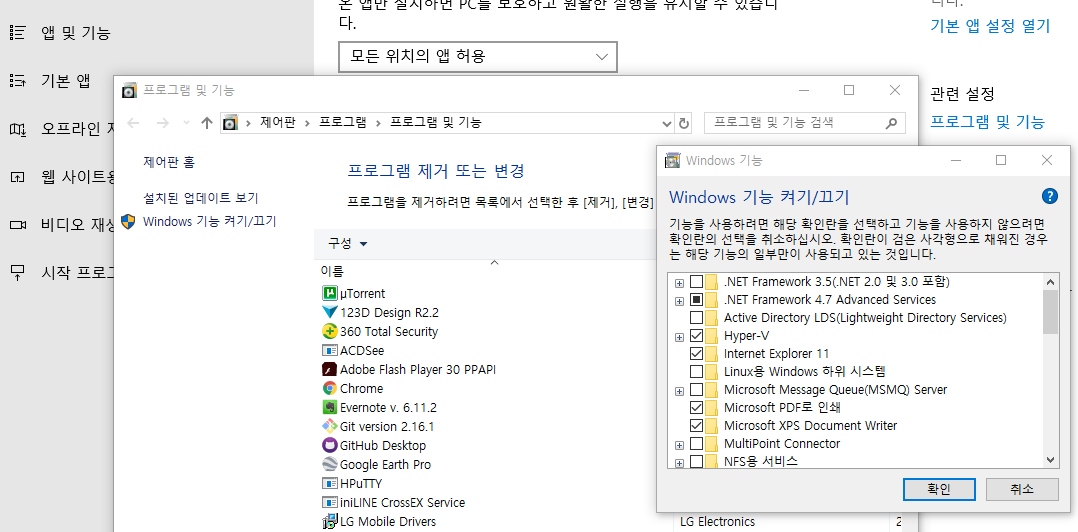The image size is (1078, 532).
Task: Click the Chrome program icon
Action: click(329, 388)
